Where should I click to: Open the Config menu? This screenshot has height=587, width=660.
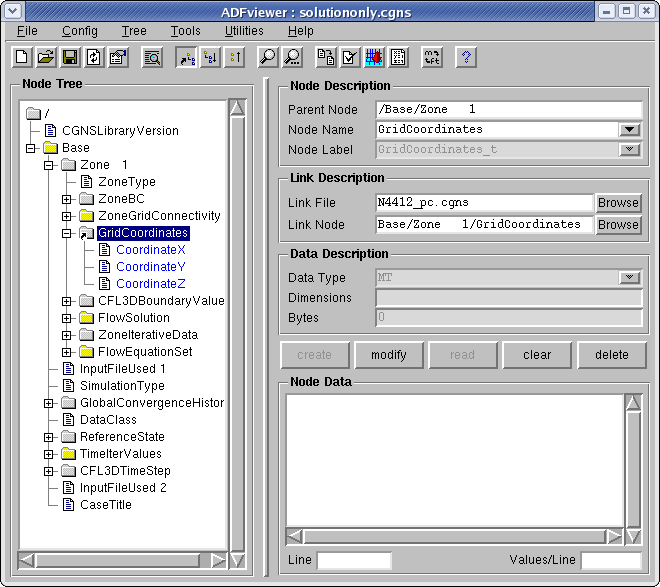pos(80,31)
